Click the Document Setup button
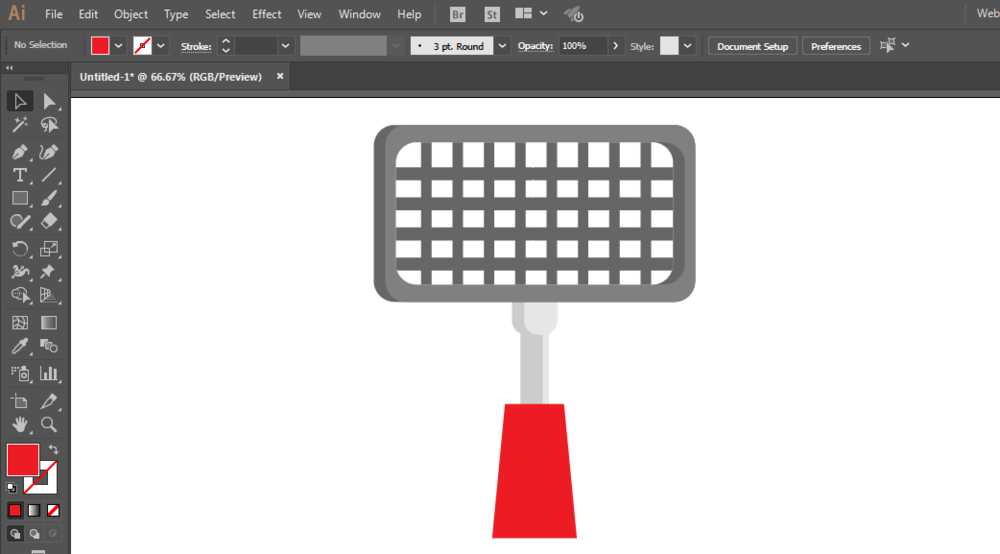Viewport: 1000px width, 554px height. pyautogui.click(x=753, y=47)
